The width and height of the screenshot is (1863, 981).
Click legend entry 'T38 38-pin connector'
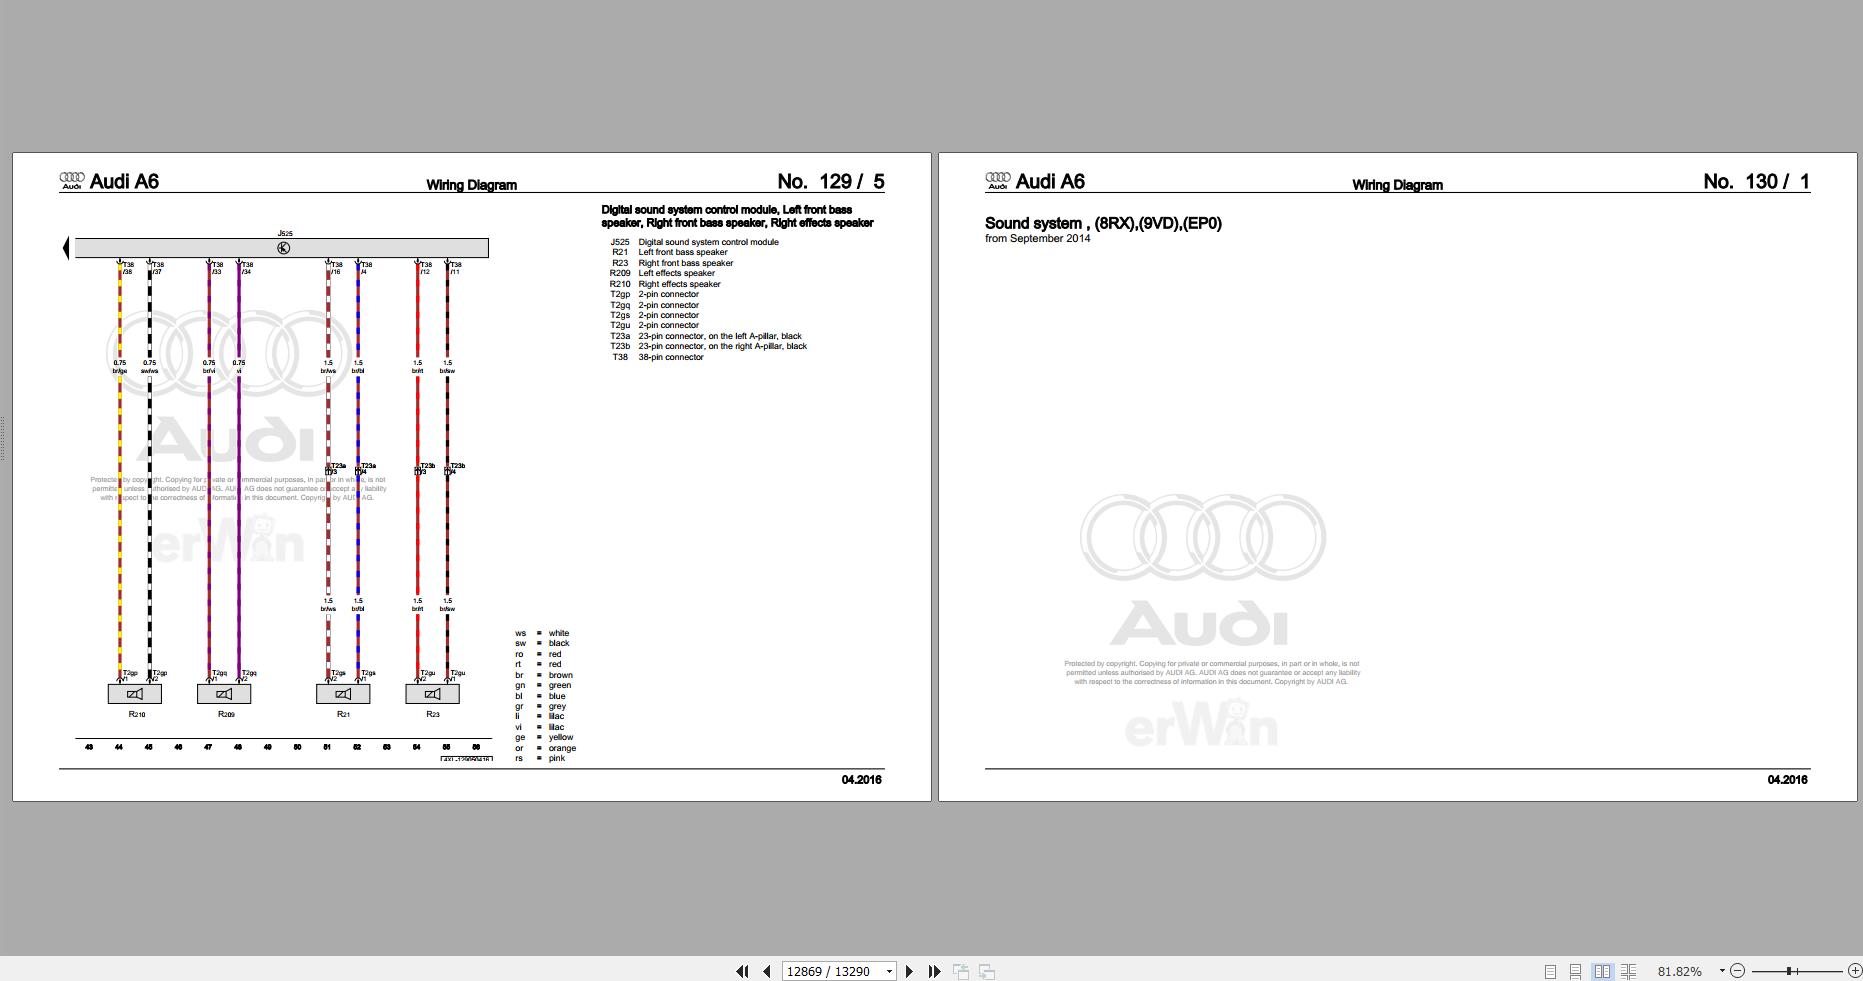658,357
